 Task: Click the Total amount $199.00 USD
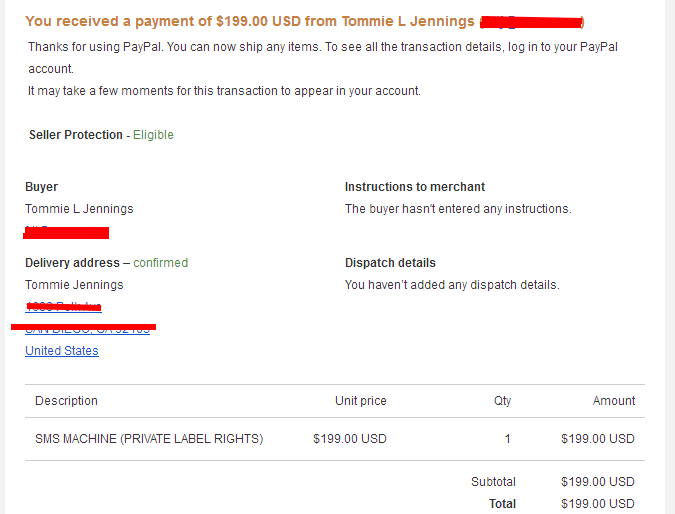point(598,504)
